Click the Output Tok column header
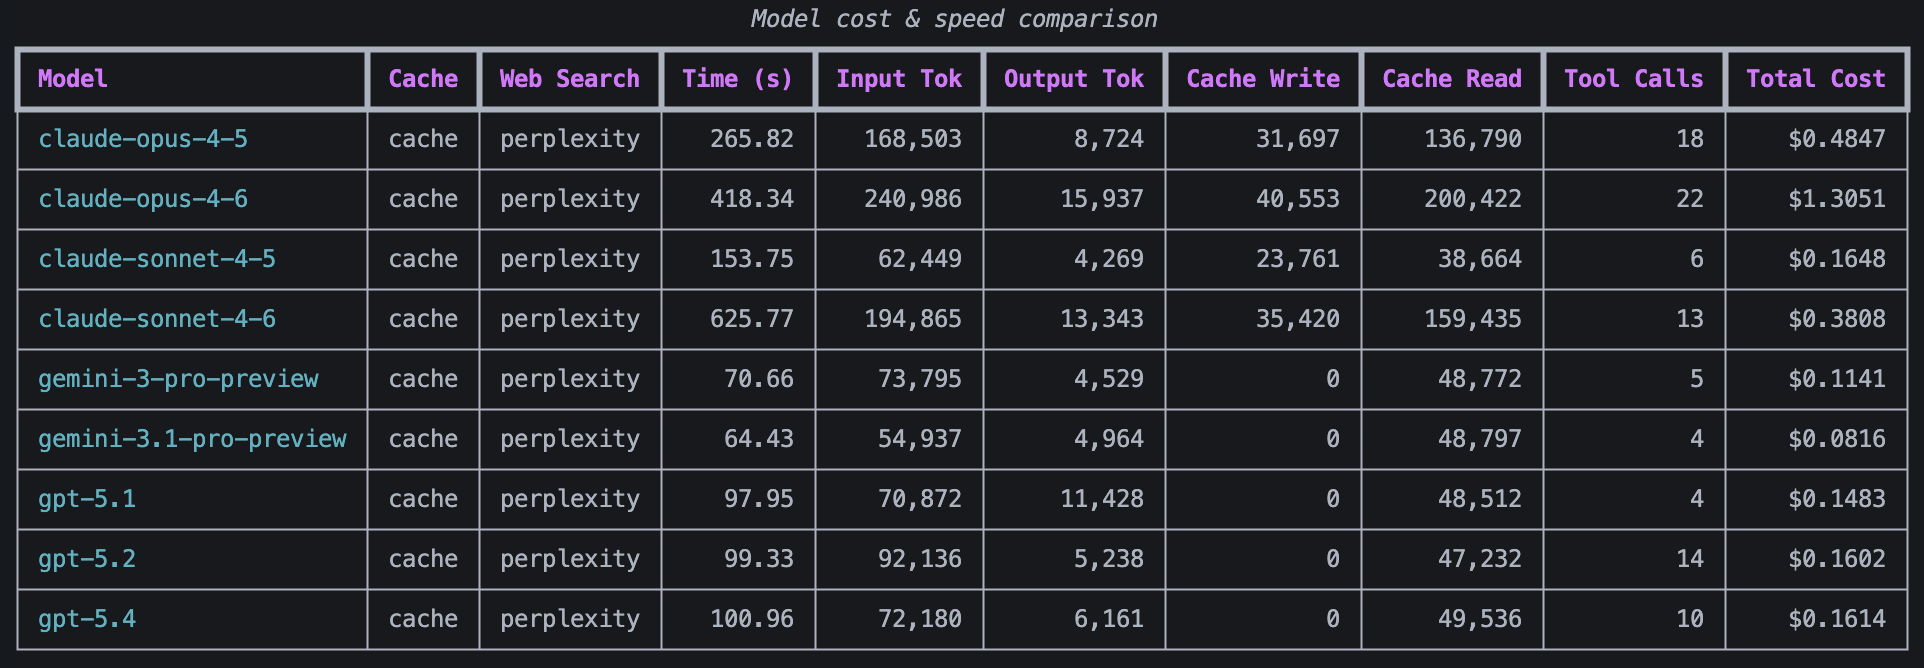 (1073, 79)
